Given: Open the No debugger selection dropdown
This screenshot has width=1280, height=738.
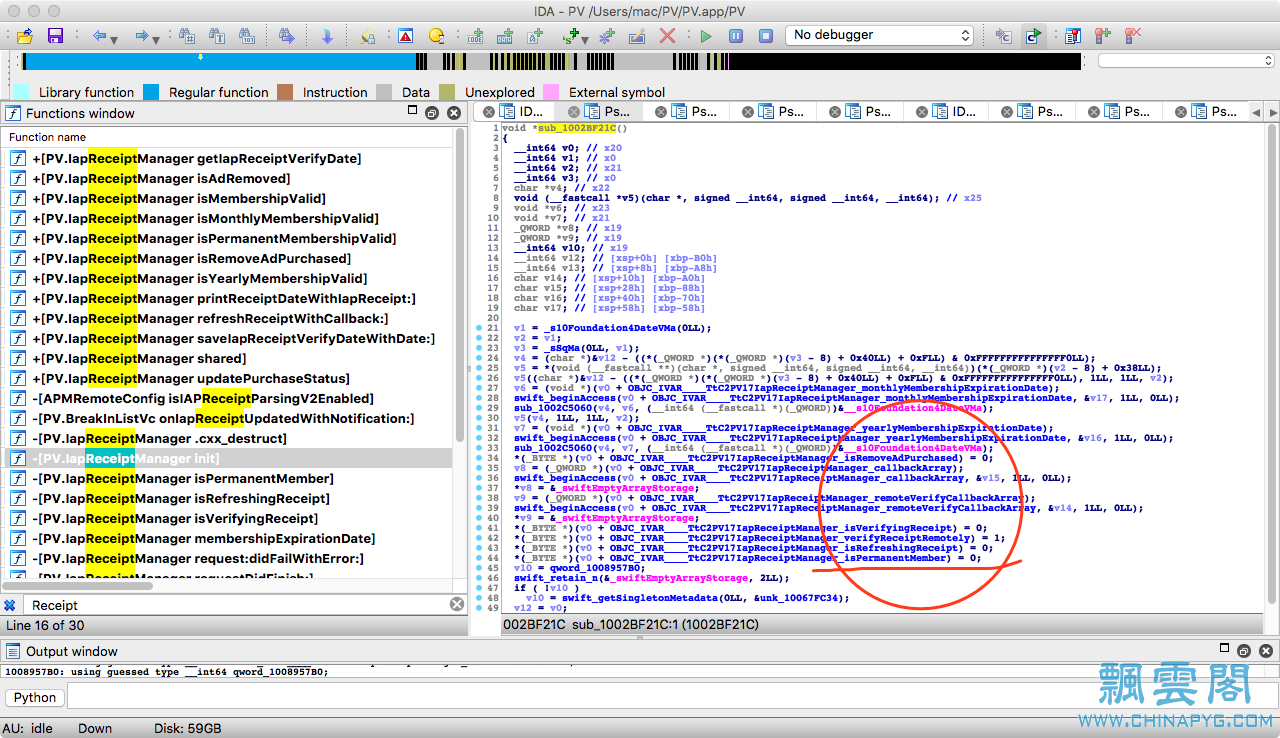Looking at the screenshot, I should pos(880,35).
